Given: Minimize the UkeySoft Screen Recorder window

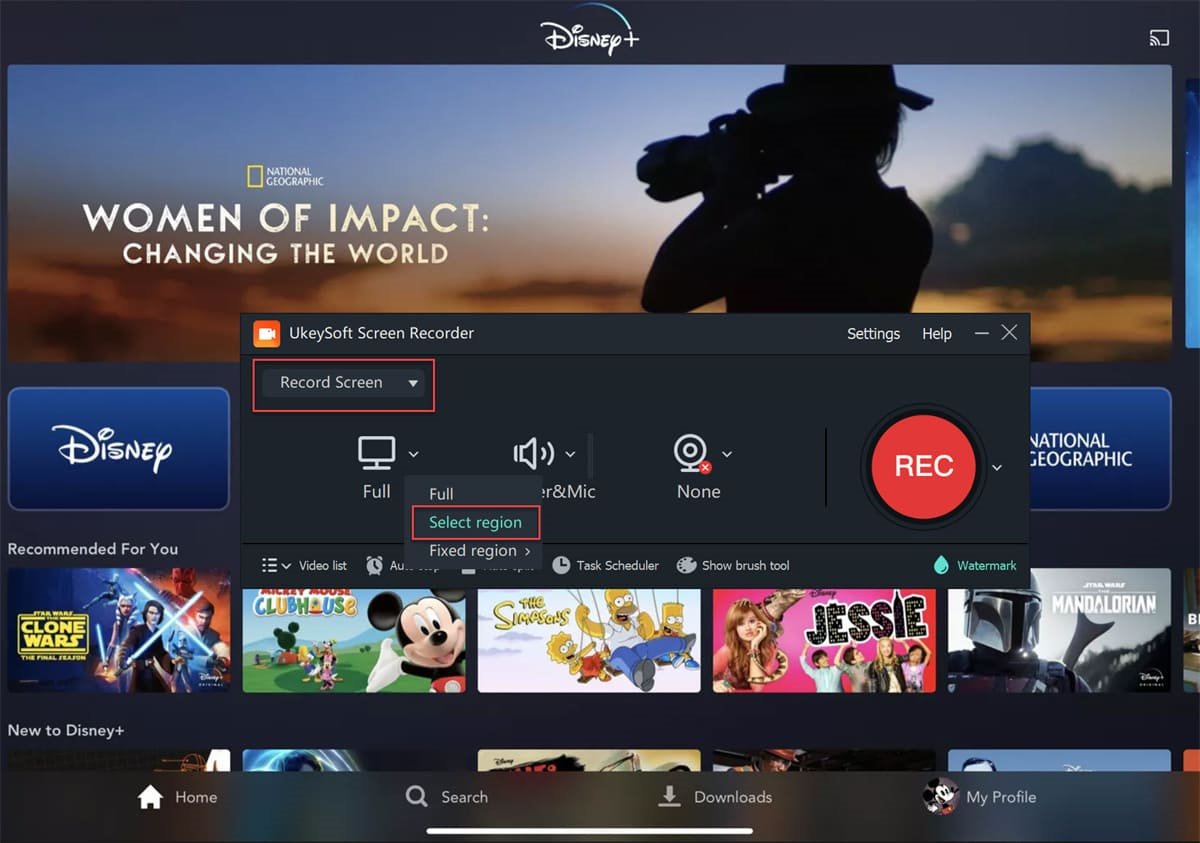Looking at the screenshot, I should [x=982, y=333].
